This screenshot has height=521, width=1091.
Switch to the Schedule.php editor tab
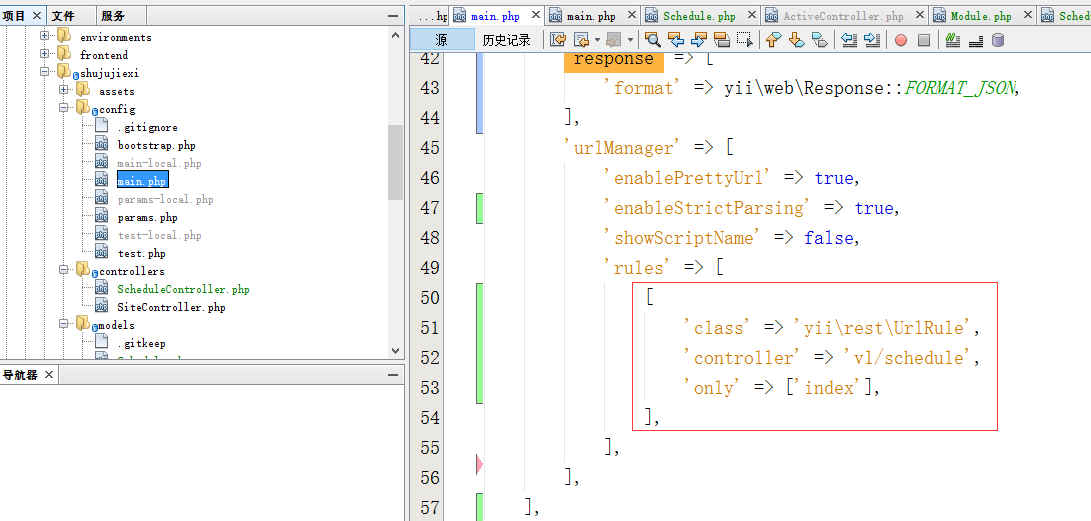coord(699,16)
